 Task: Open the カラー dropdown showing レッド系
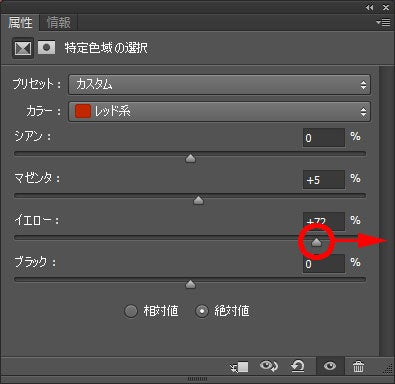pyautogui.click(x=219, y=111)
